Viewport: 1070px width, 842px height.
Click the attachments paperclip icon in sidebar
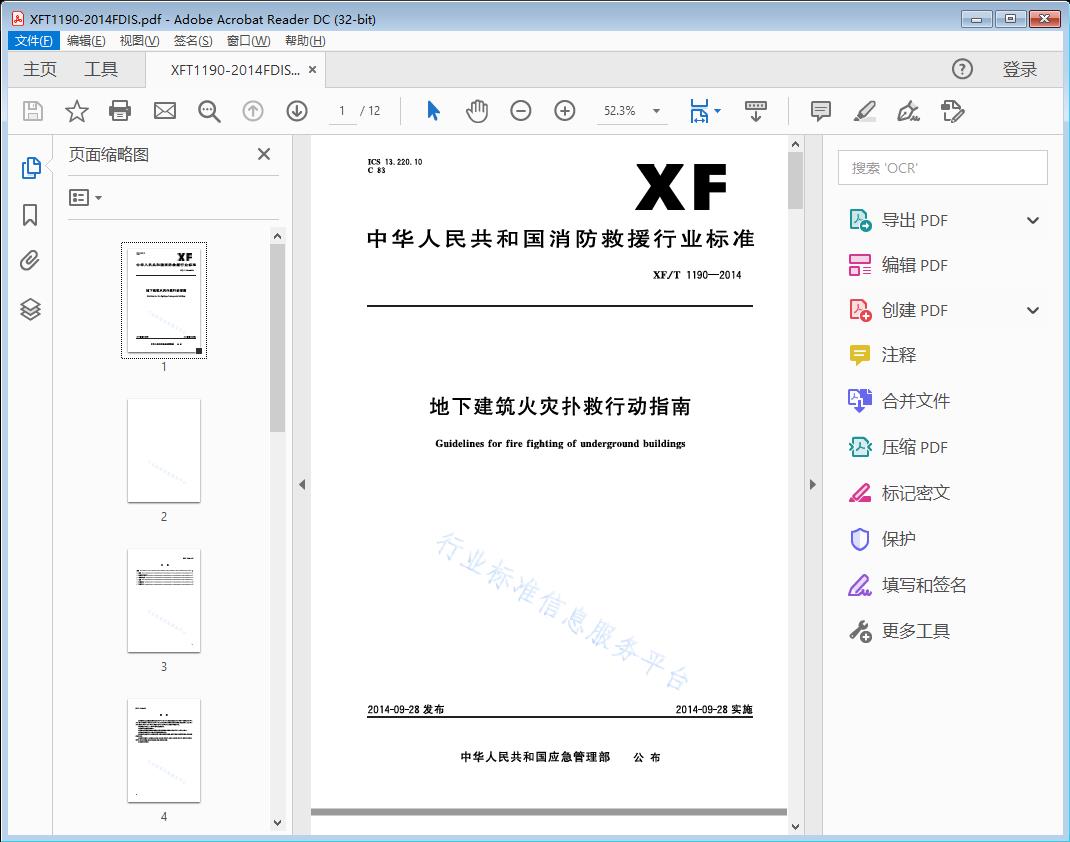(x=30, y=260)
